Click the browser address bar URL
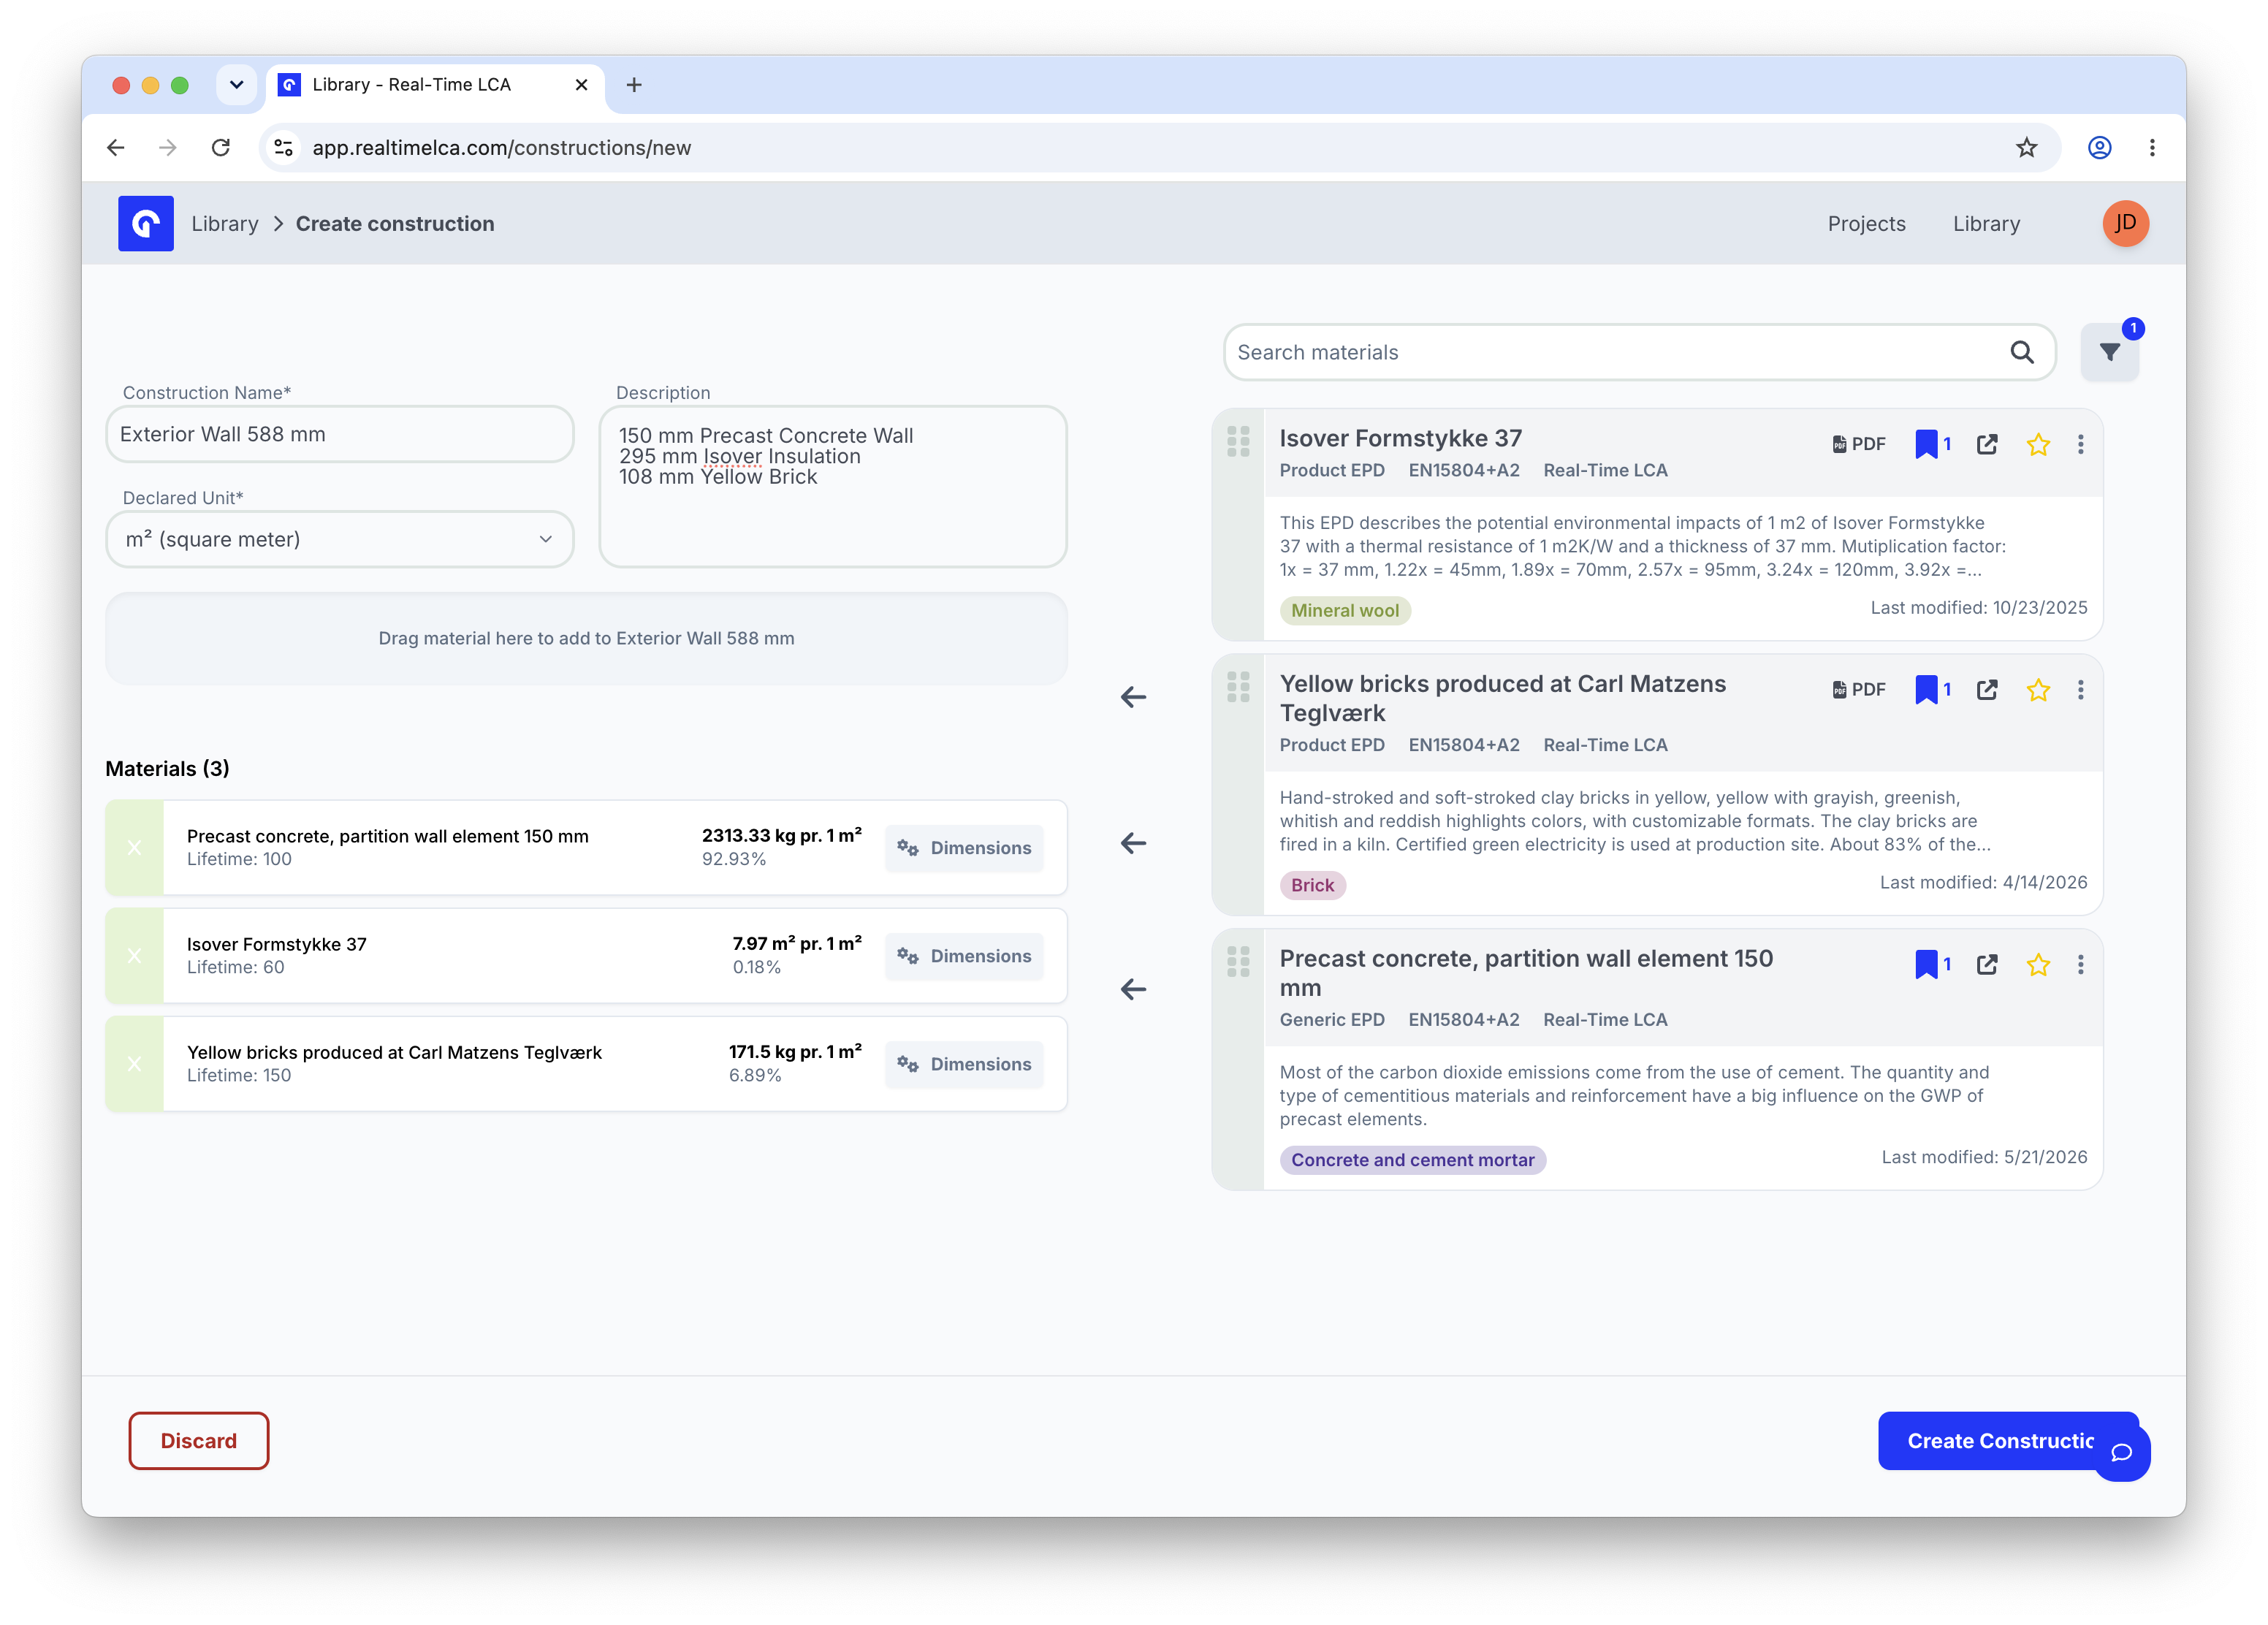Screen dimensions: 2268x1625 [501, 148]
